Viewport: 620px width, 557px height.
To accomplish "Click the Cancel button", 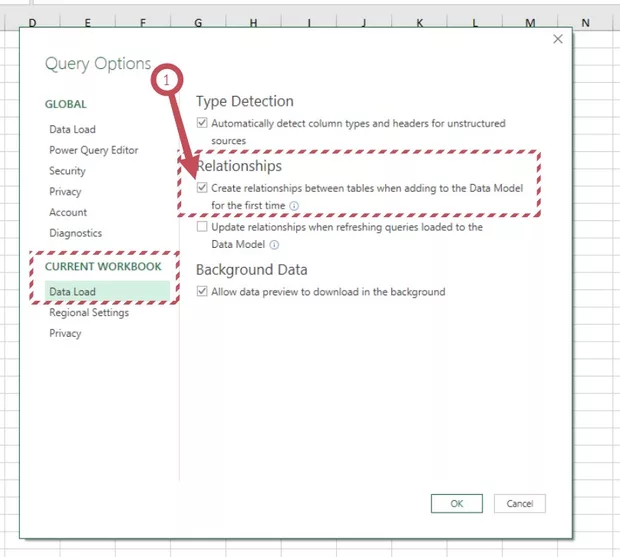I will 520,503.
